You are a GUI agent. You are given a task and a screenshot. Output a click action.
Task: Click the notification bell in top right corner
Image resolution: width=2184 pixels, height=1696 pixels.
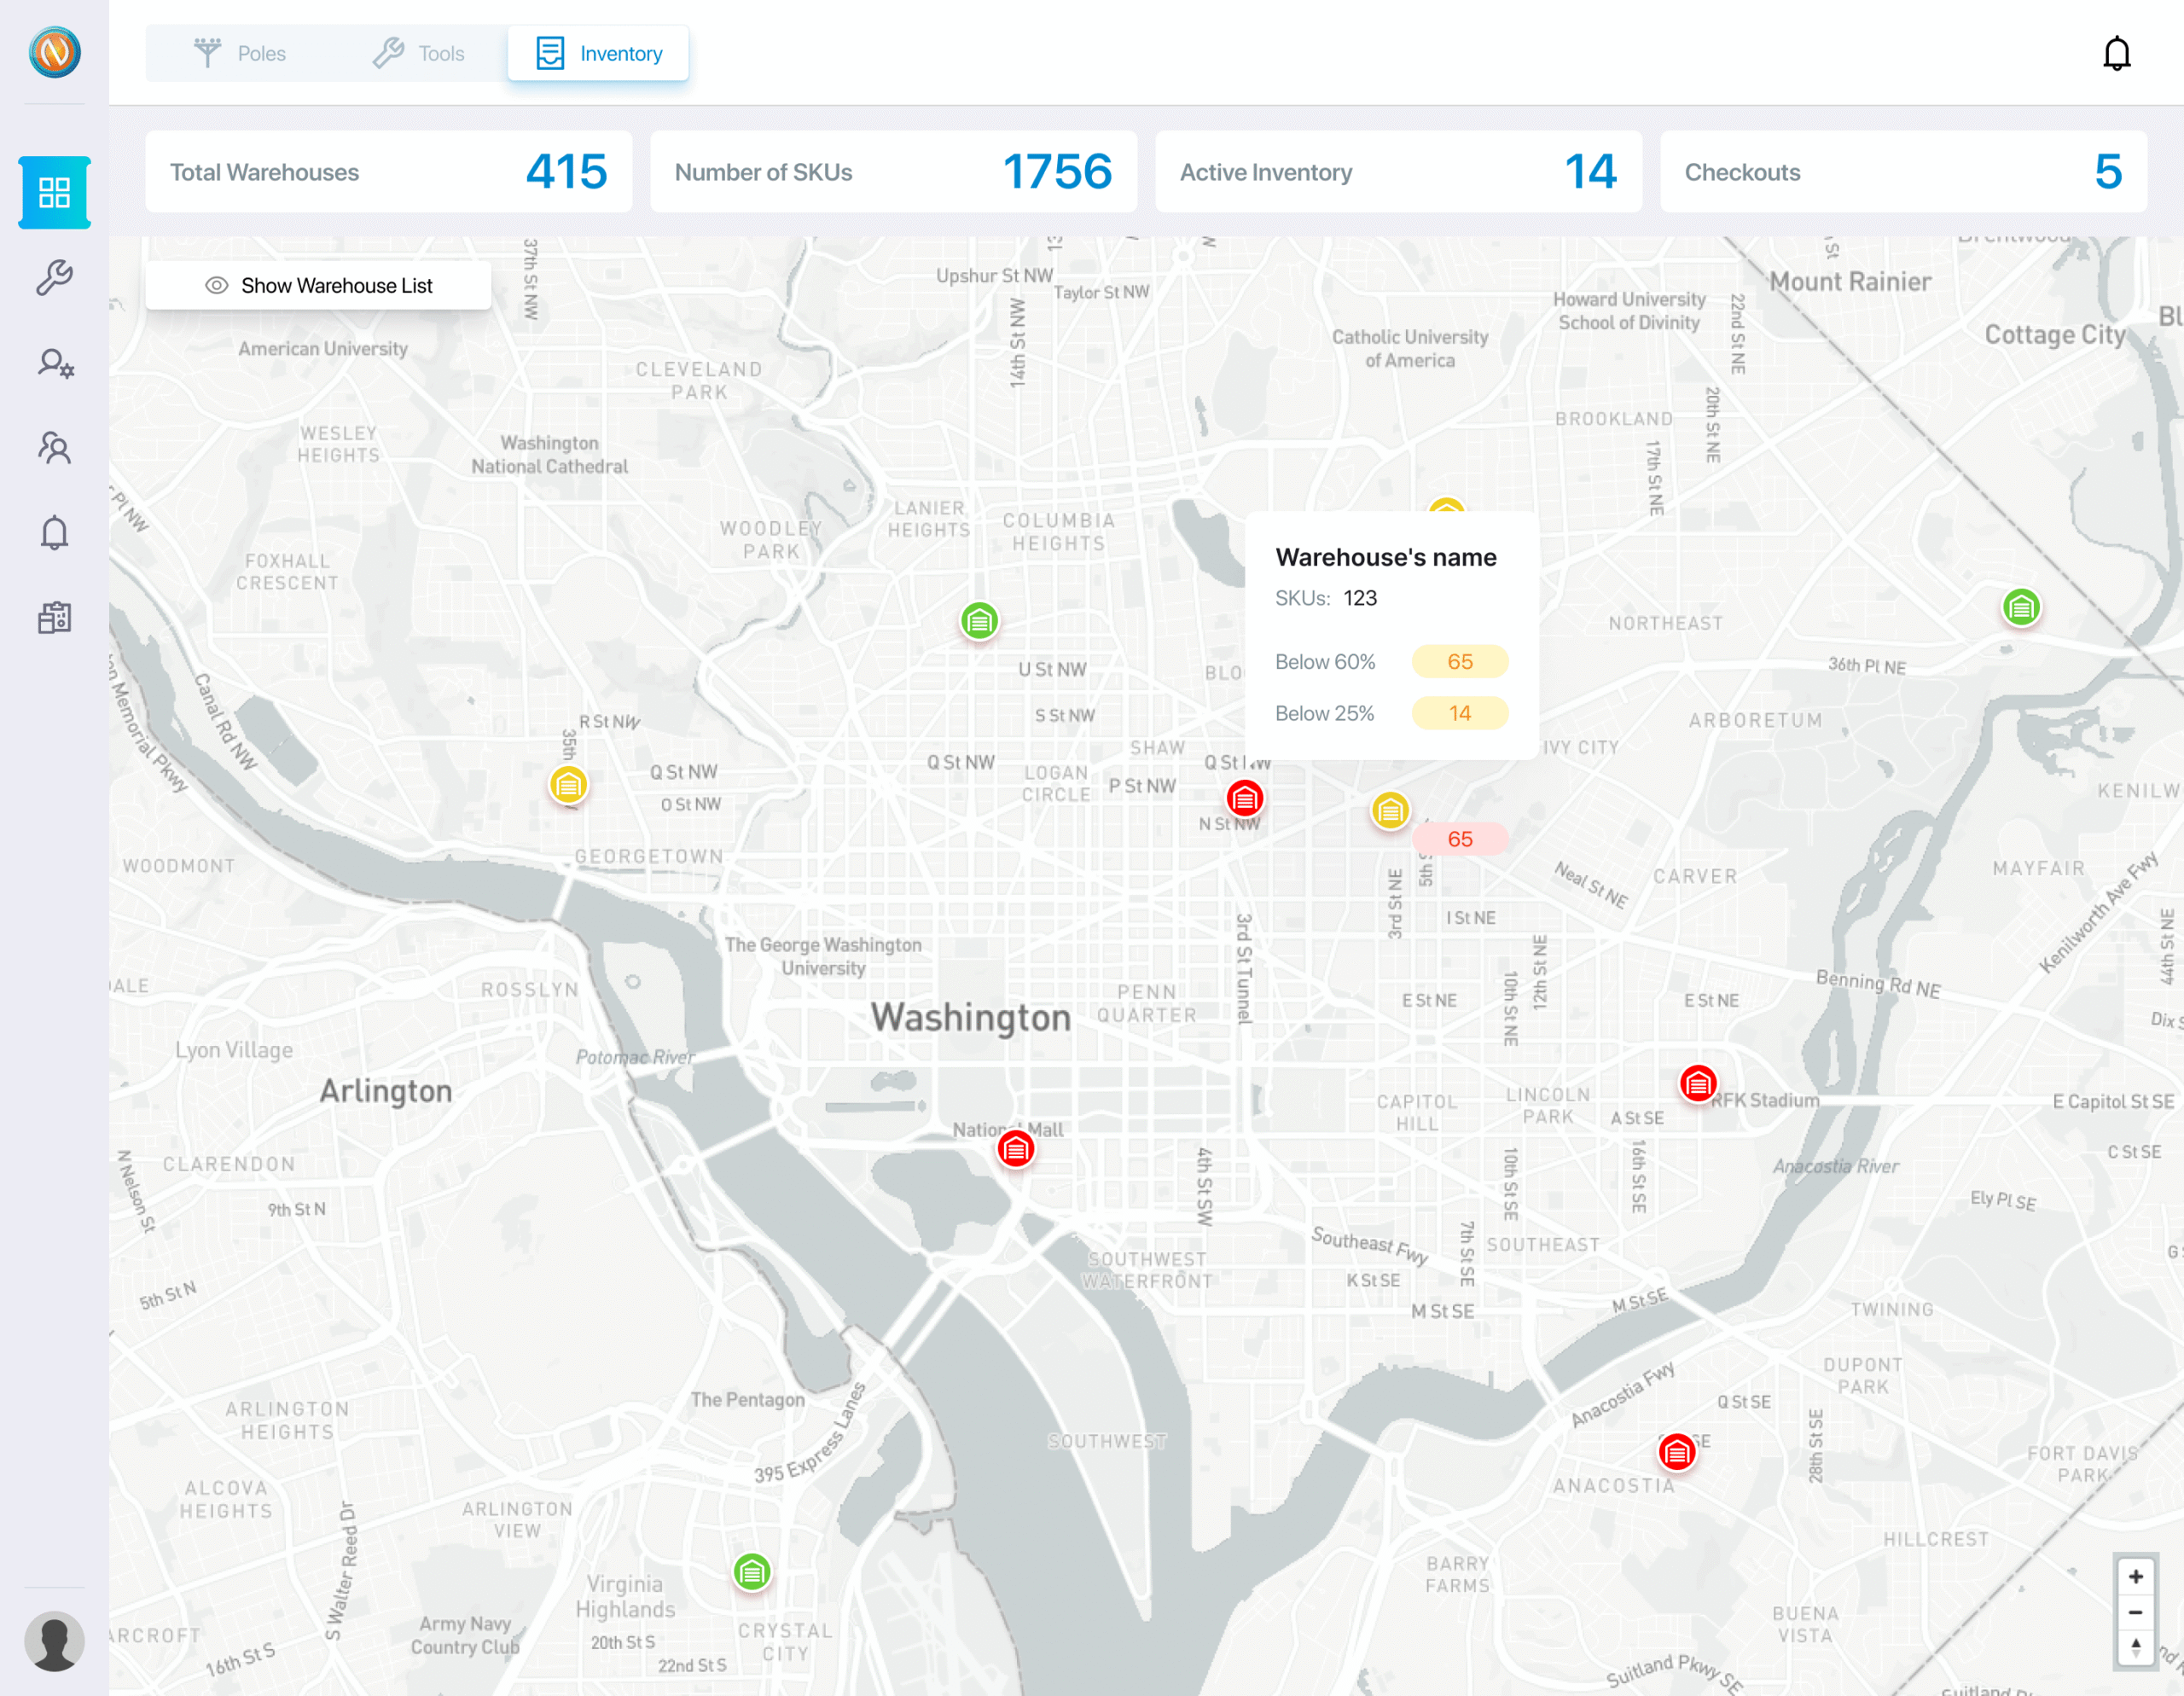tap(2118, 53)
